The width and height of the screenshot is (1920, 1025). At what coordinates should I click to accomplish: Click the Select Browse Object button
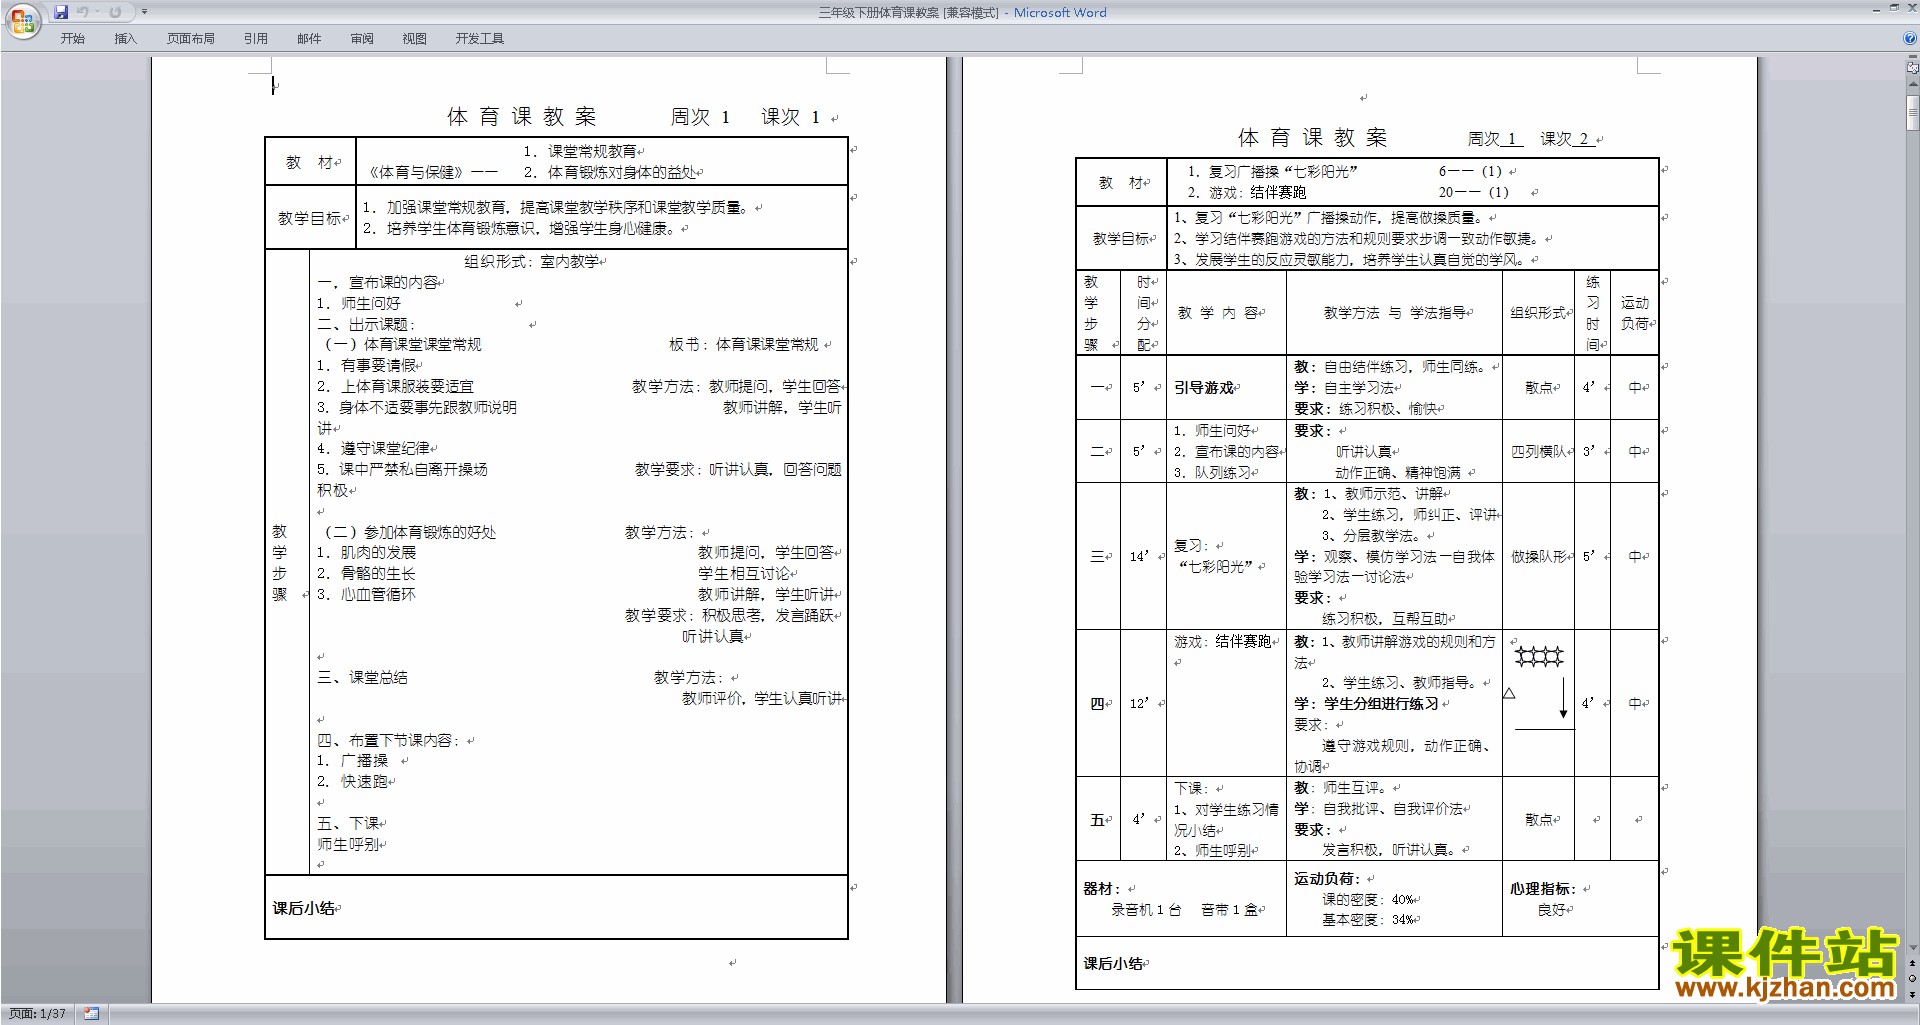point(1913,979)
